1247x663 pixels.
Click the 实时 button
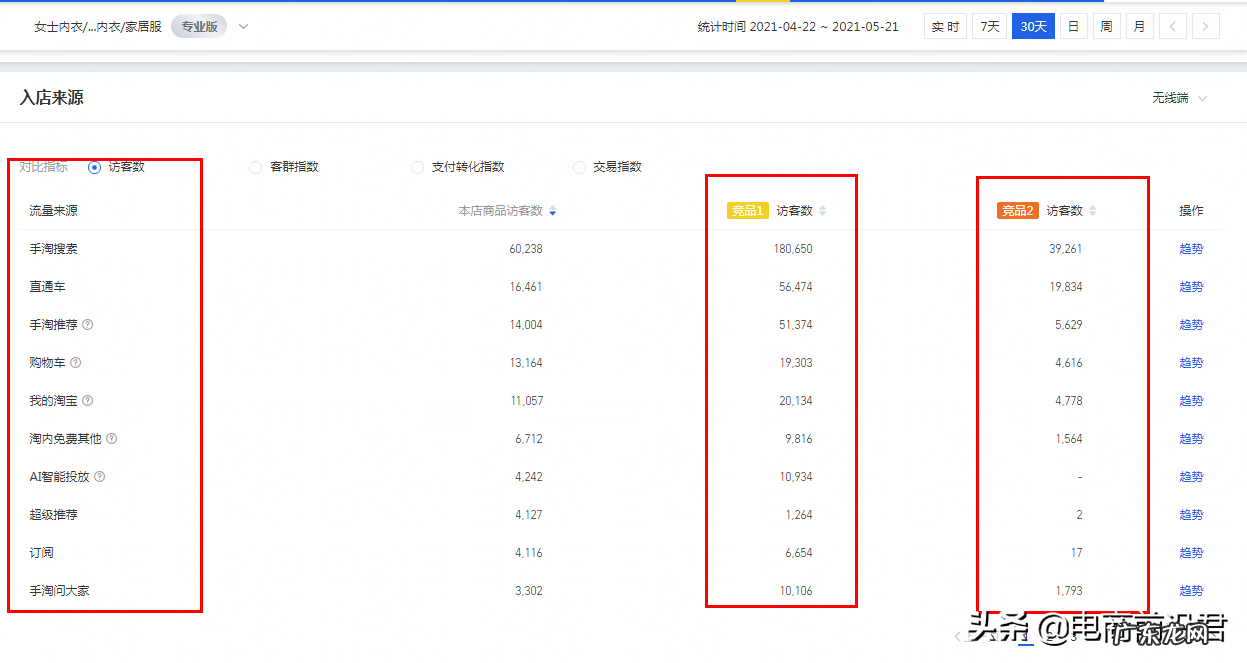[944, 26]
